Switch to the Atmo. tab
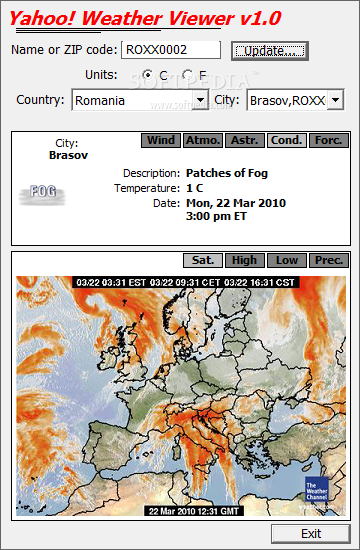Screen dimensions: 360x550 (x=203, y=140)
